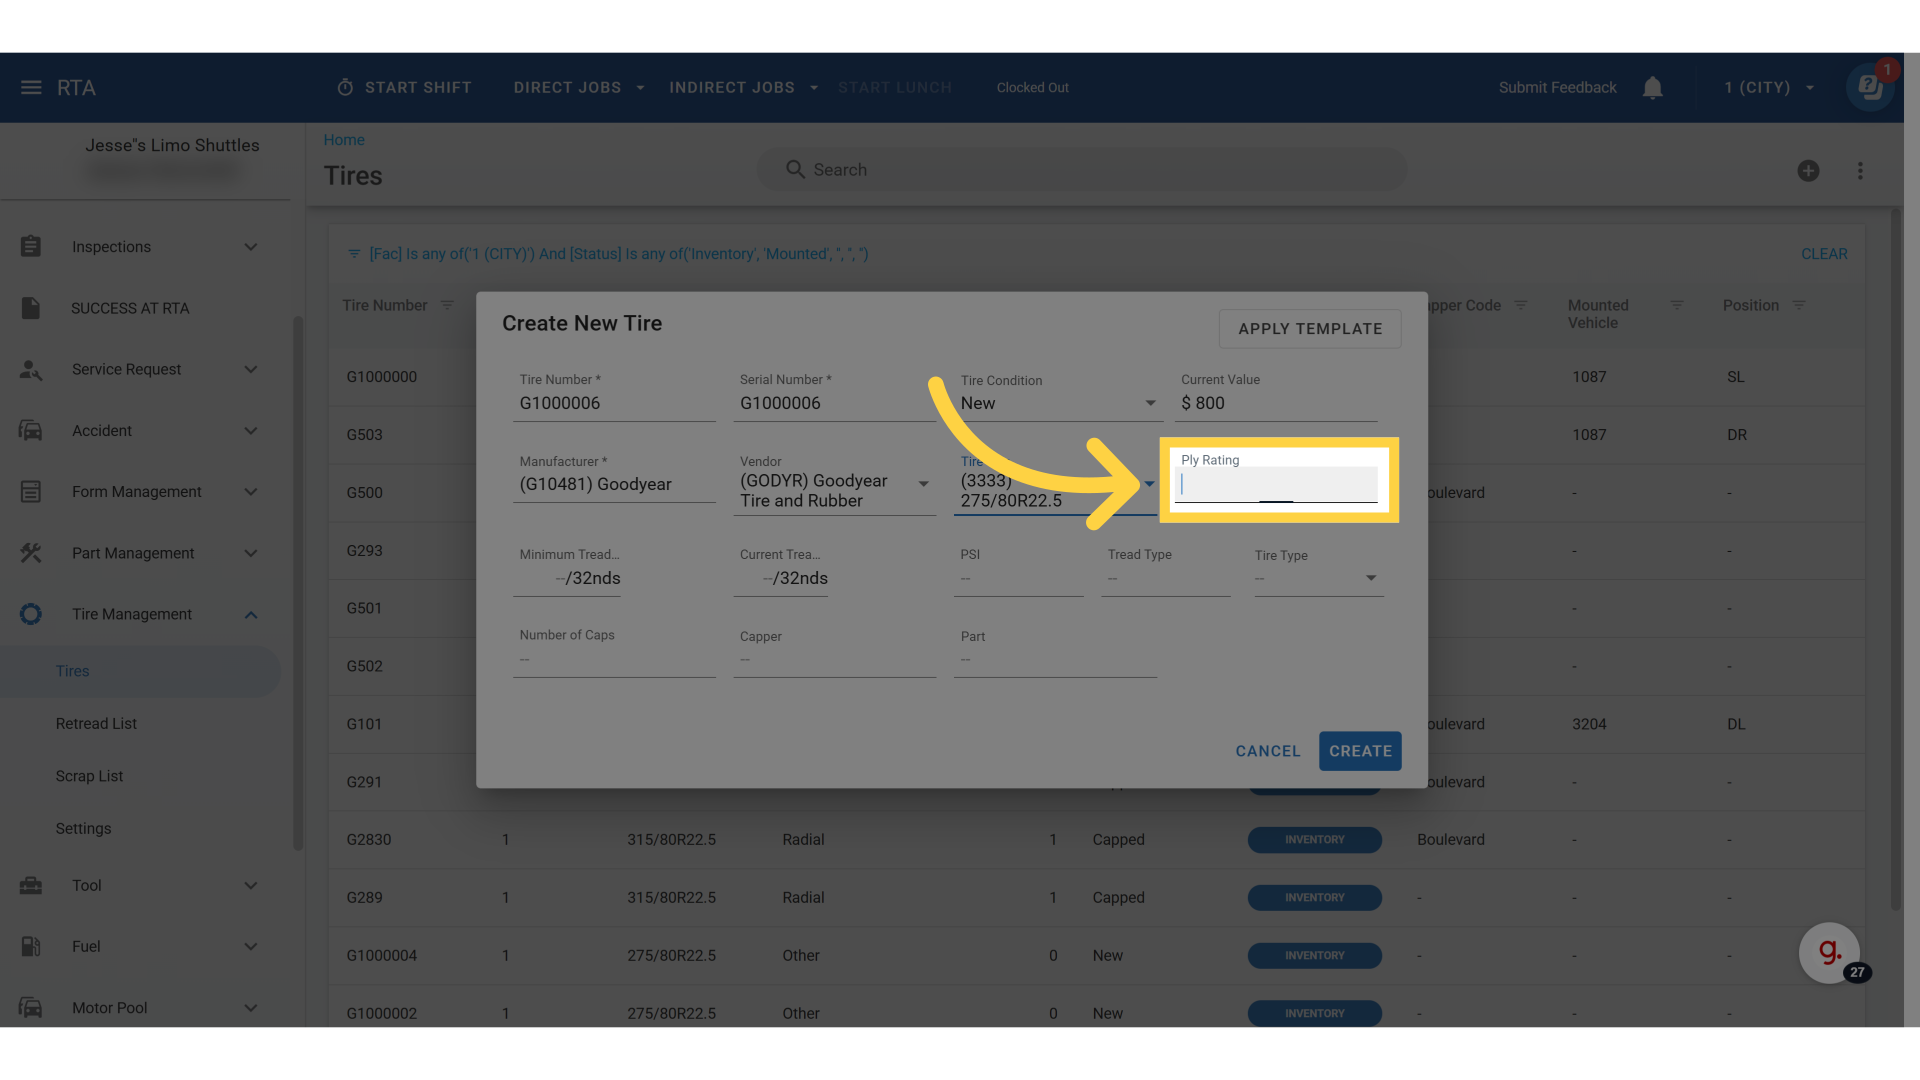The width and height of the screenshot is (1920, 1080).
Task: Click the Create button
Action: (x=1359, y=751)
